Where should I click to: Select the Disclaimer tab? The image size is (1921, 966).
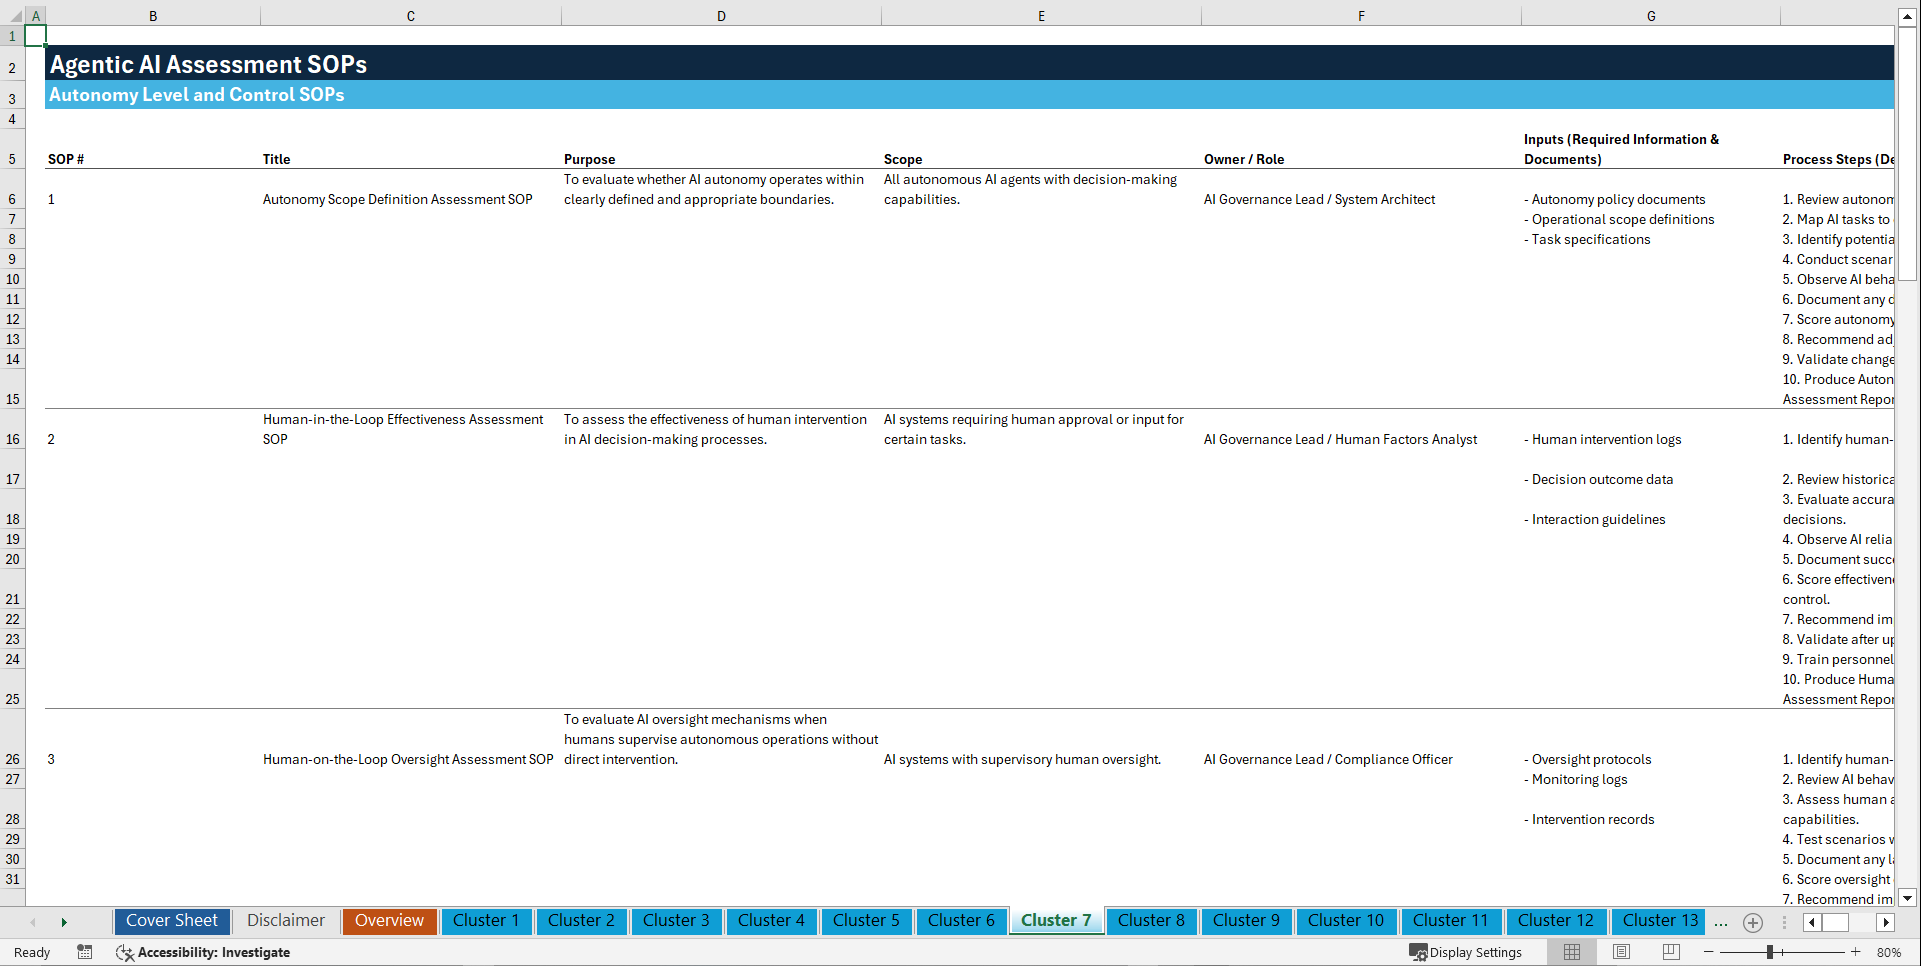(285, 921)
